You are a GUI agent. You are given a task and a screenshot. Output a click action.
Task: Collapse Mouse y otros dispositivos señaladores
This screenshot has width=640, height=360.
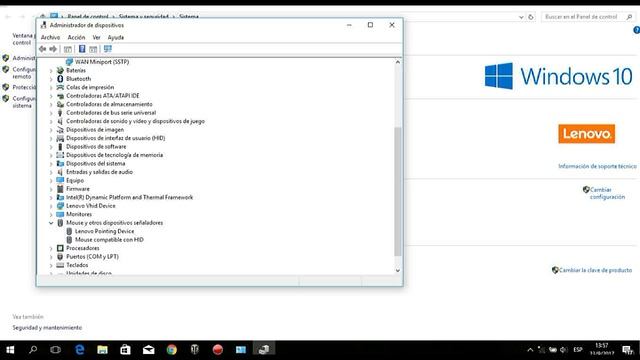(51, 223)
